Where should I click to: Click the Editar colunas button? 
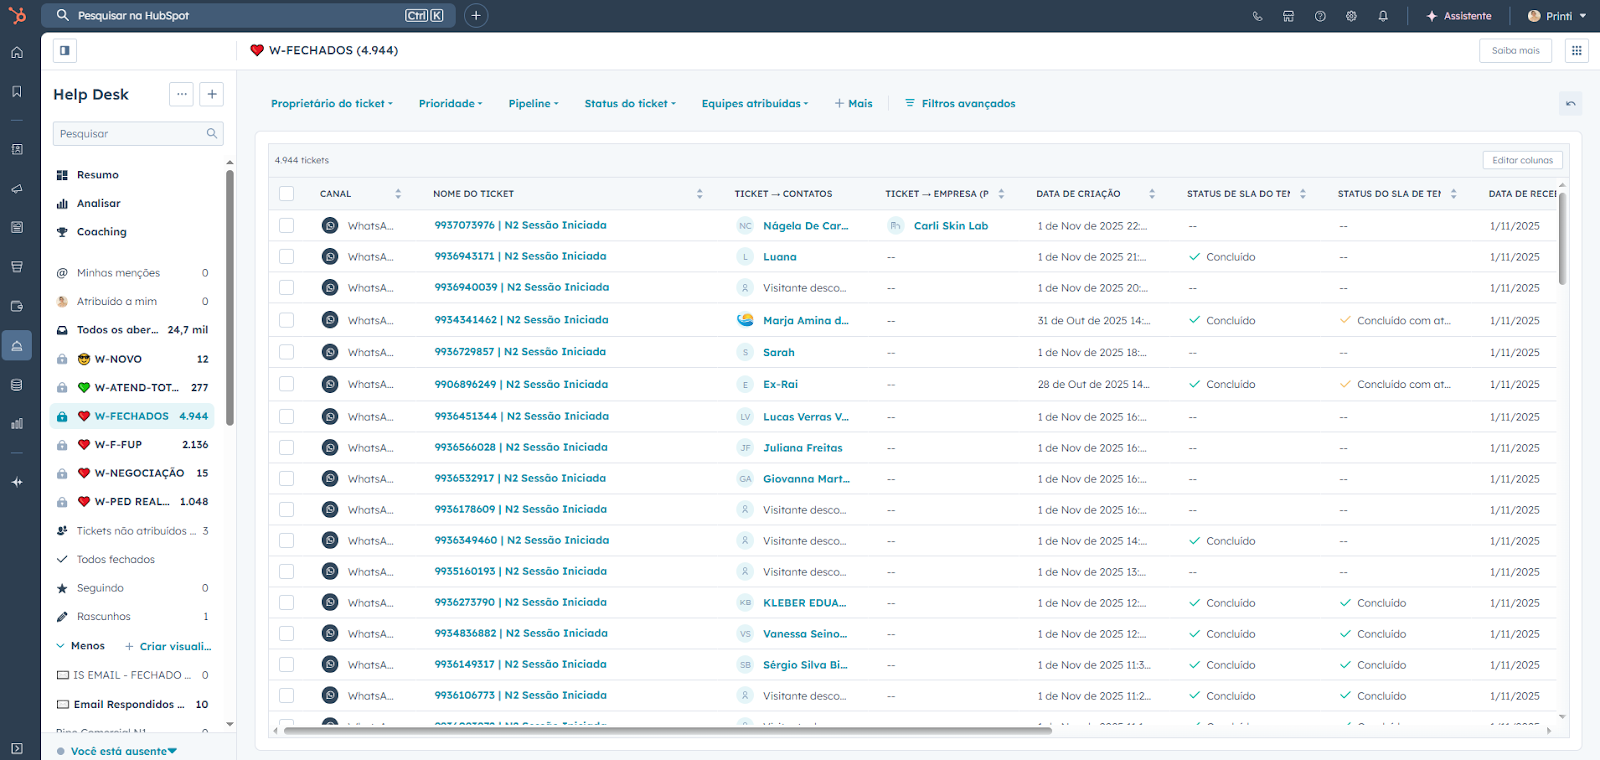click(x=1522, y=160)
